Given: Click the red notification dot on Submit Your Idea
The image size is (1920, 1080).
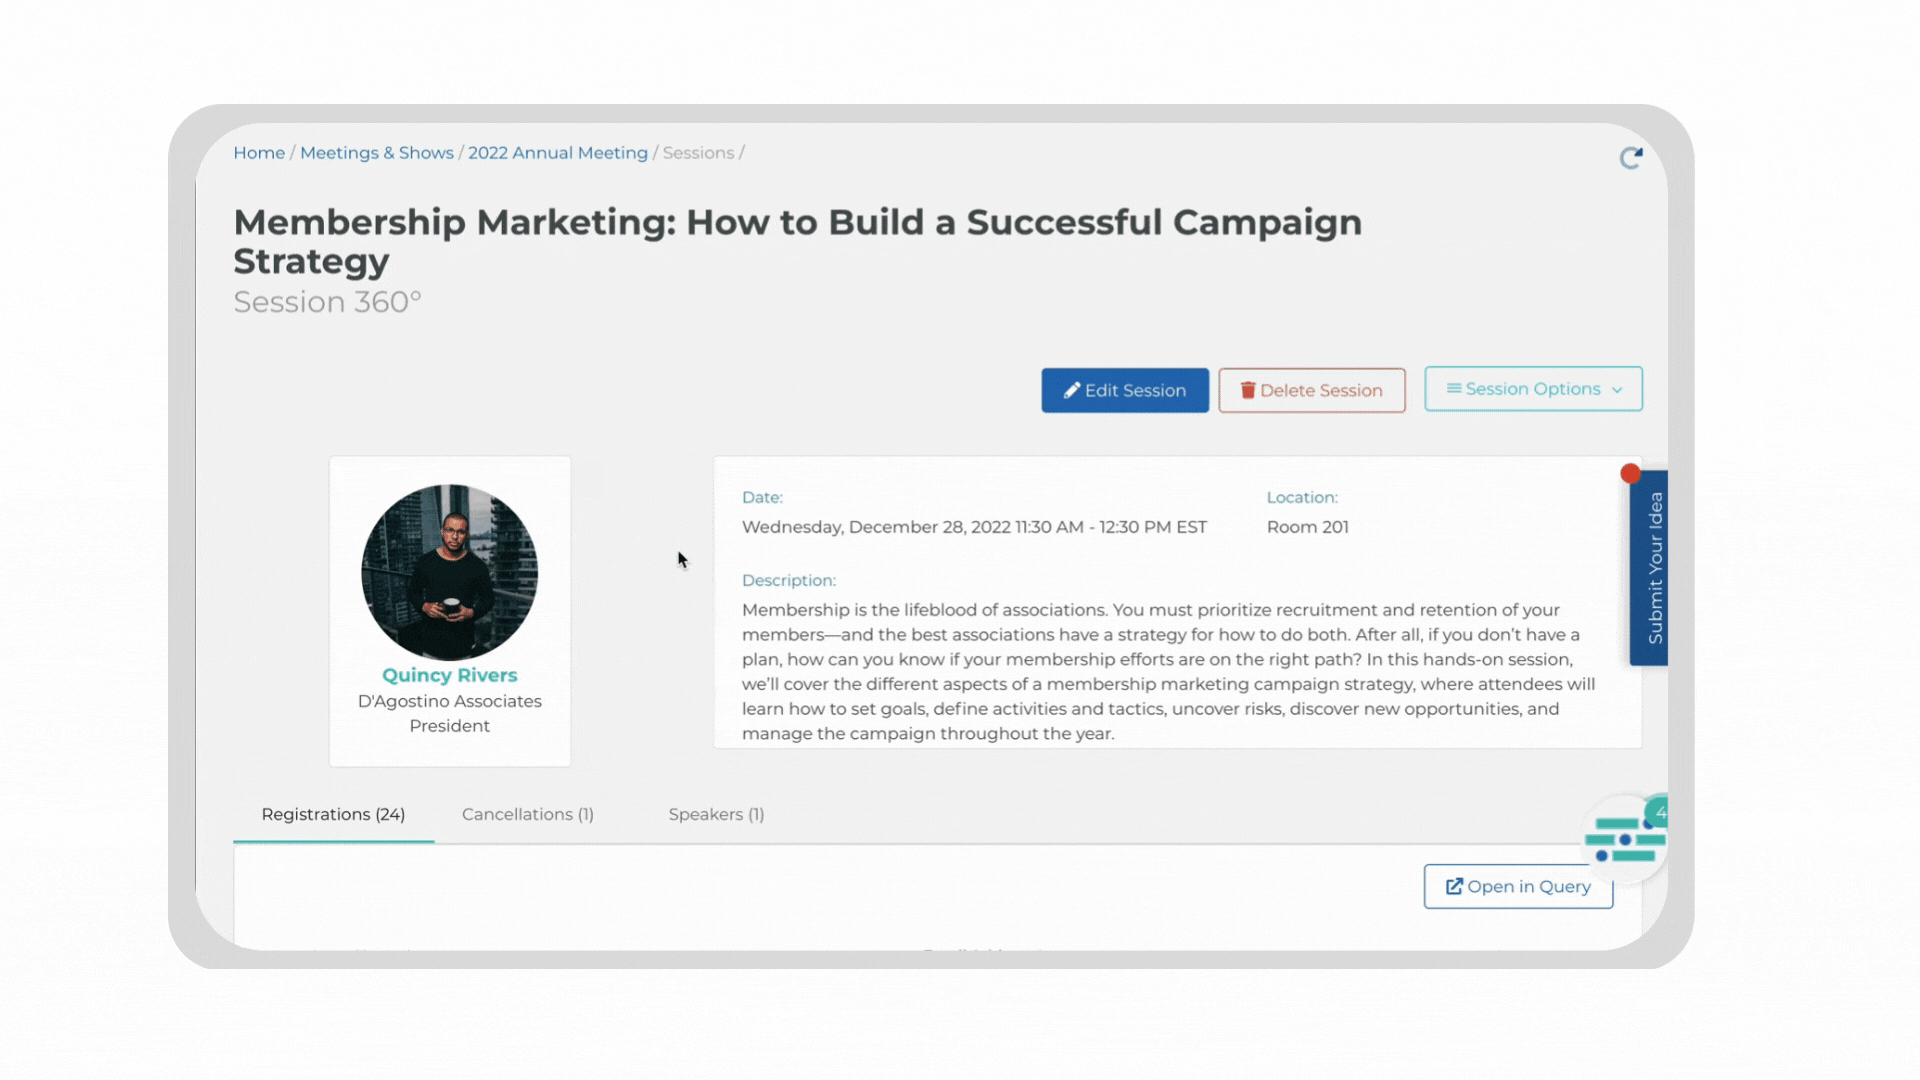Looking at the screenshot, I should (x=1630, y=473).
